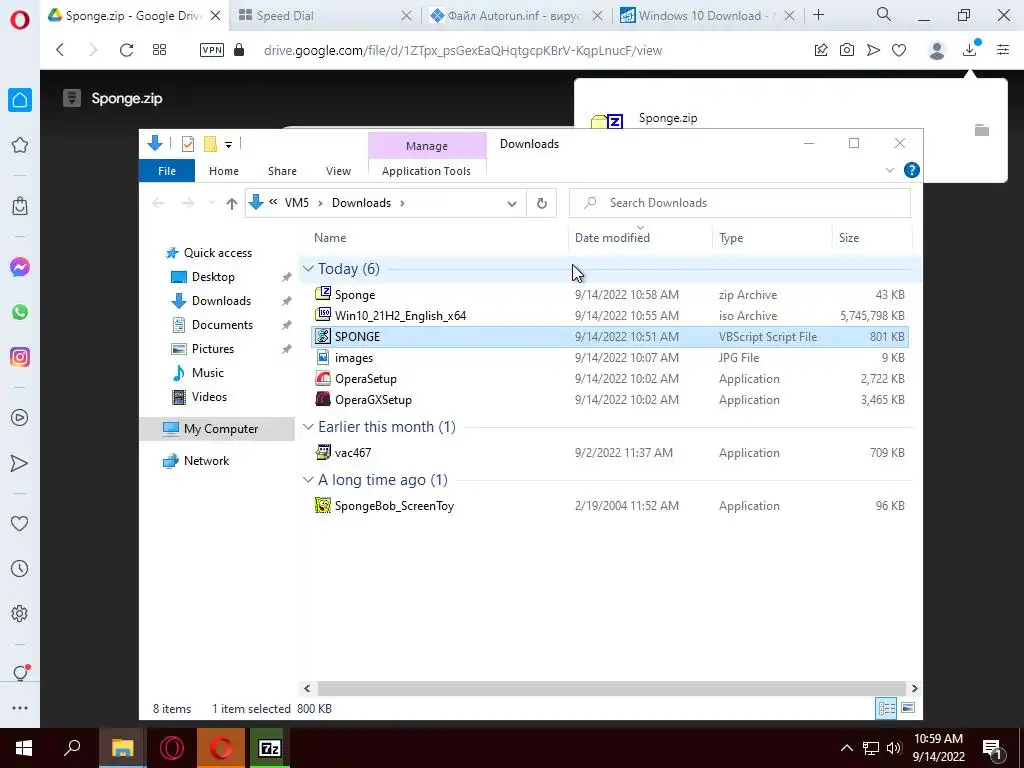Open Explorer help question mark

point(912,170)
